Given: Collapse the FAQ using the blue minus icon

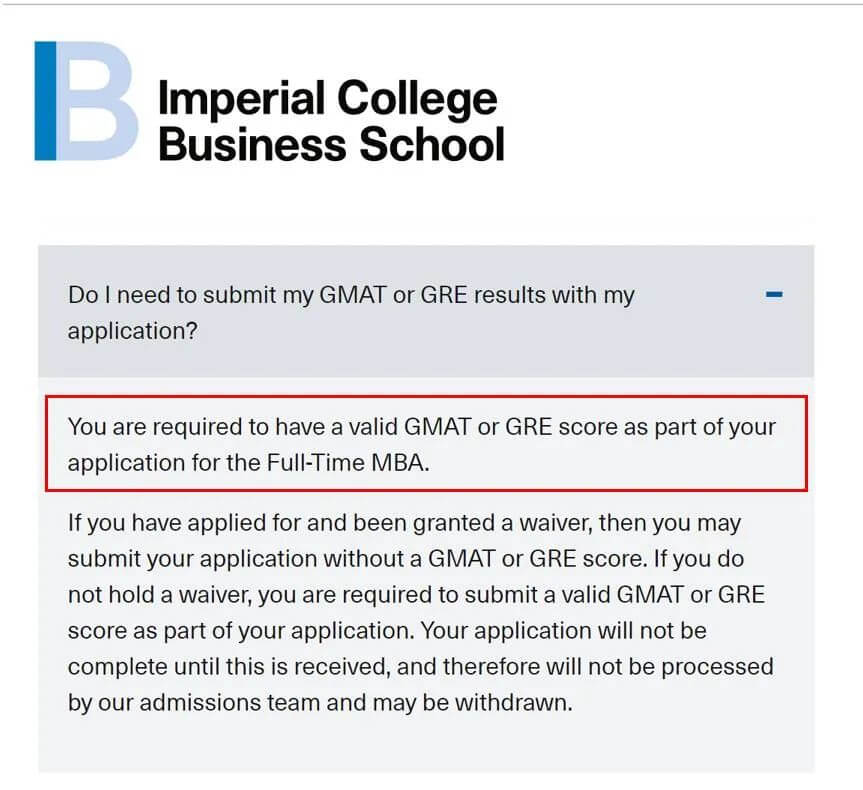Looking at the screenshot, I should pos(774,295).
